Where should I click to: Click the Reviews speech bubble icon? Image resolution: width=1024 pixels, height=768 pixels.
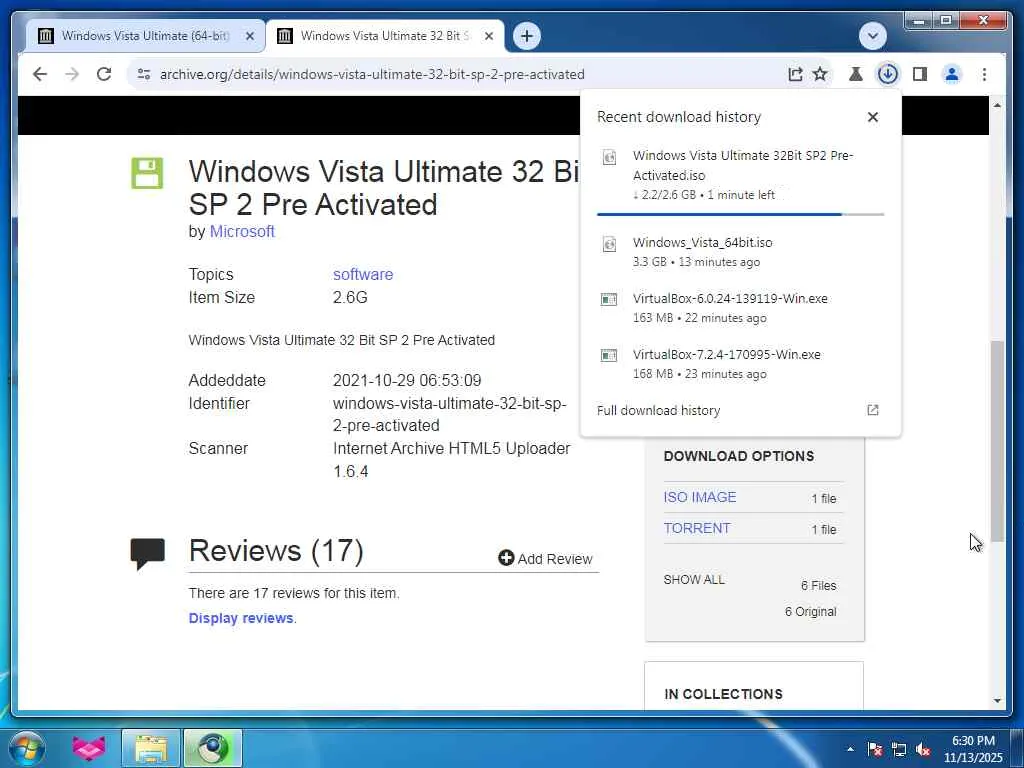pyautogui.click(x=148, y=553)
